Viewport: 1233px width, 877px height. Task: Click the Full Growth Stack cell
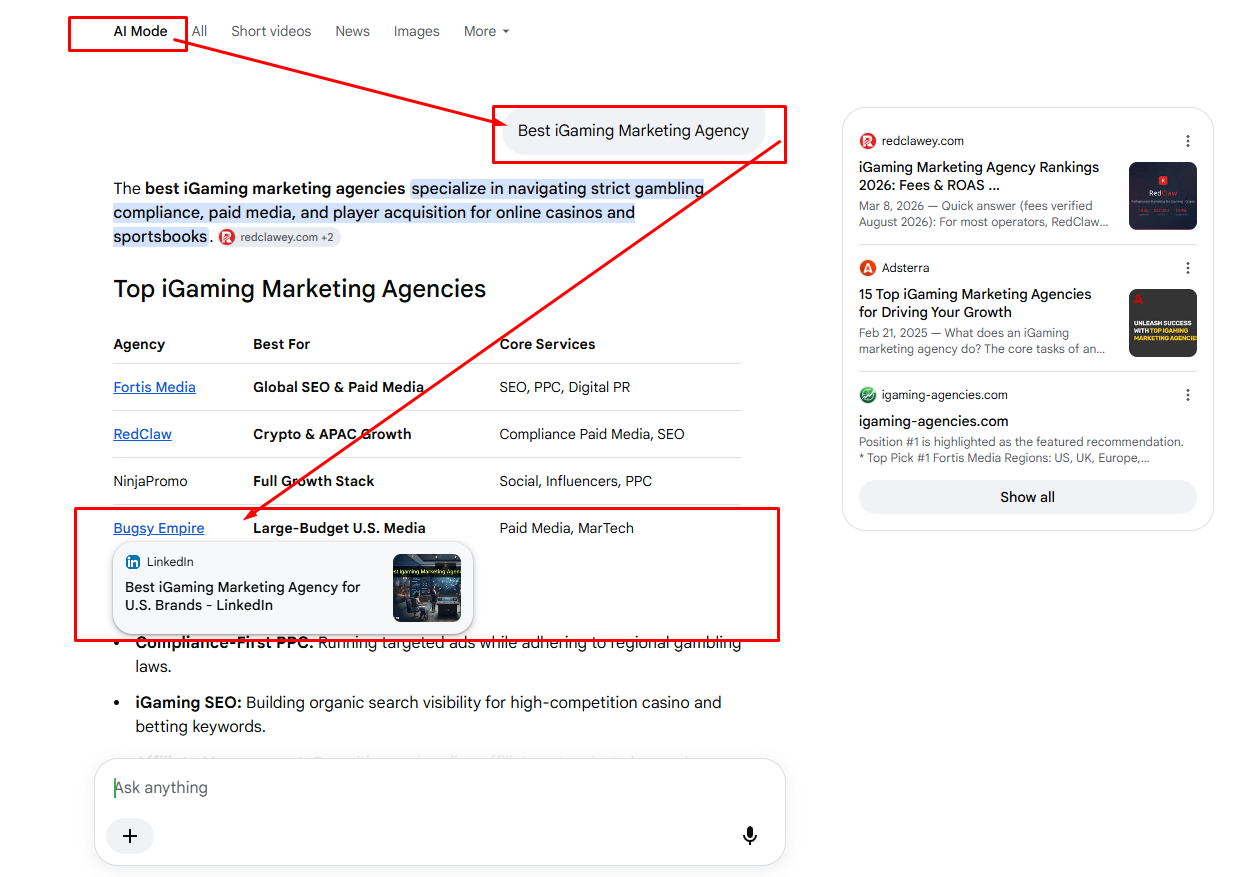click(313, 481)
